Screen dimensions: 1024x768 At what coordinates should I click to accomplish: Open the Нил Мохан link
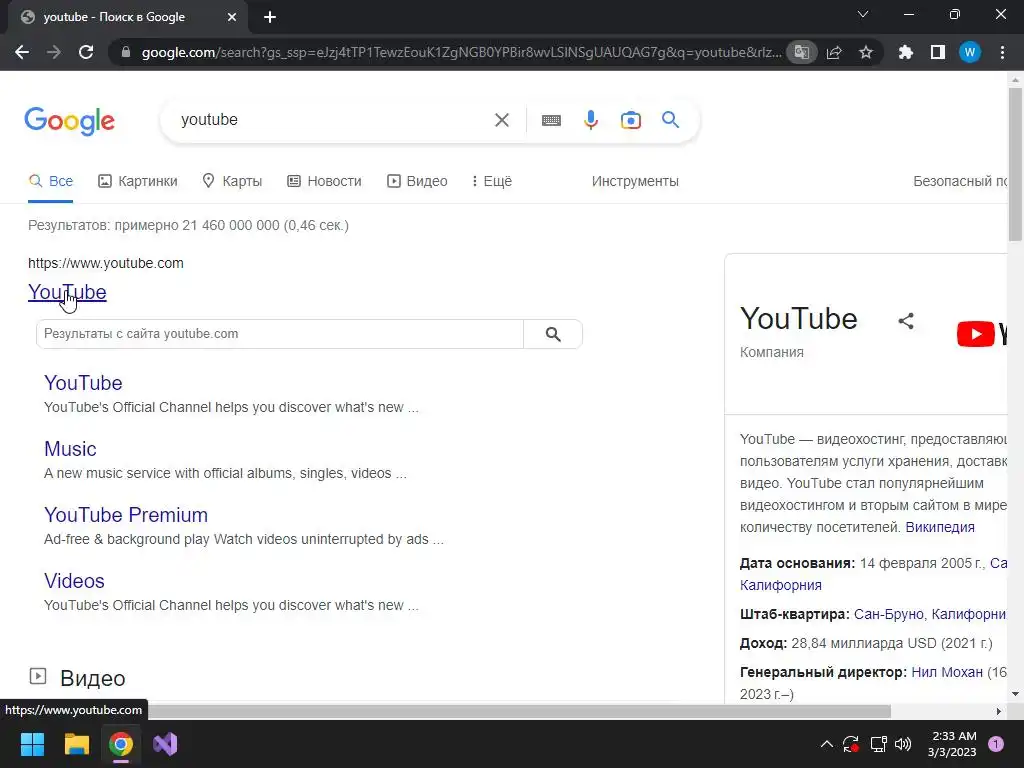click(x=946, y=672)
